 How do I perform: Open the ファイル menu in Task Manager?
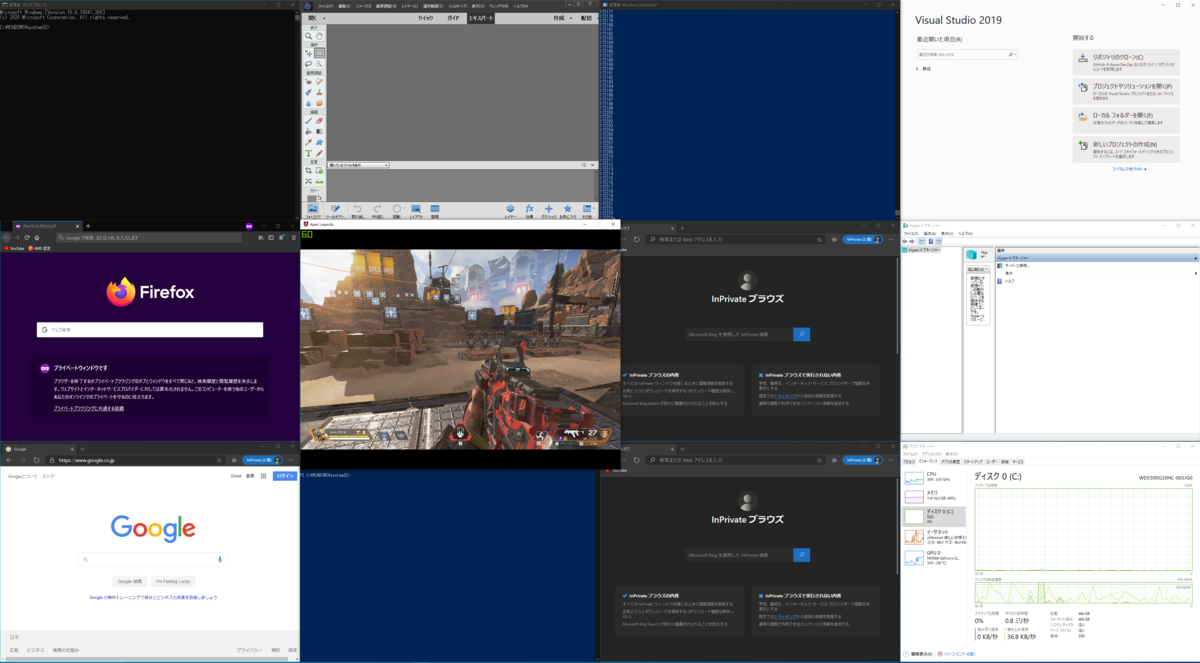pos(908,454)
